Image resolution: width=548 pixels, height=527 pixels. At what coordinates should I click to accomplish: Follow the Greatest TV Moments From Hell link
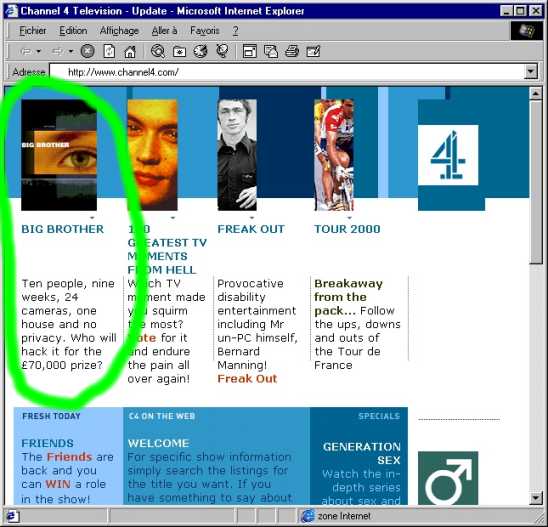[167, 249]
